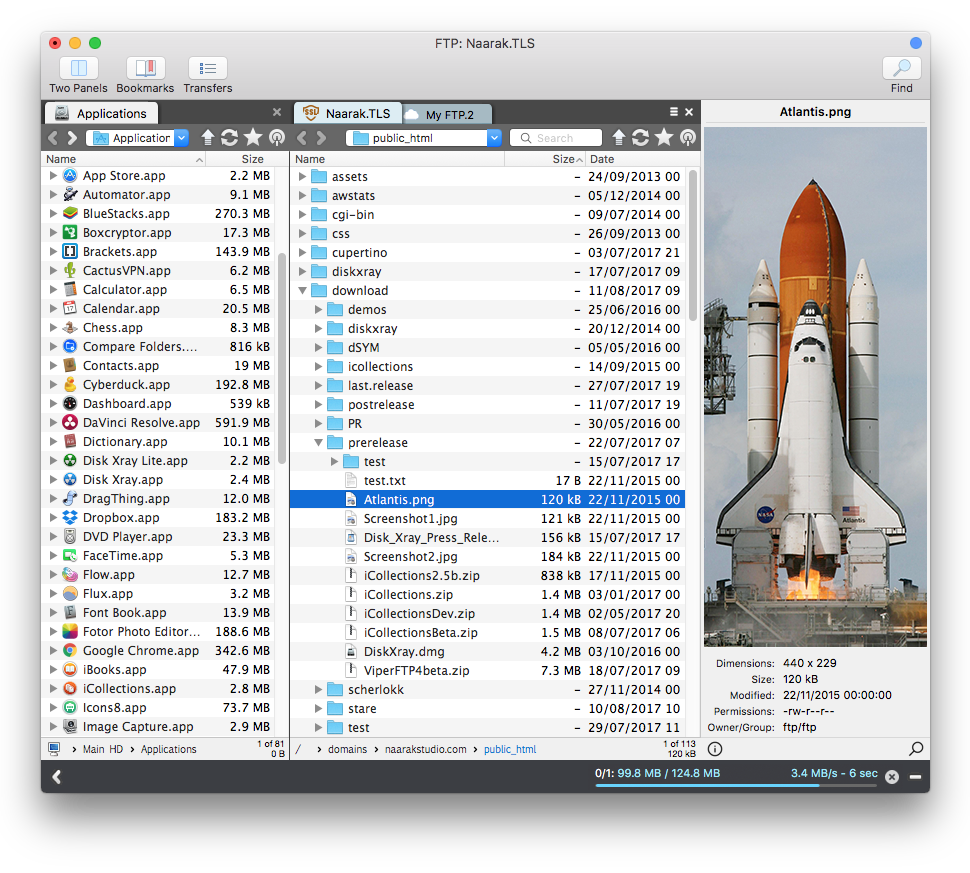Sort remote files by Size column
Image resolution: width=970 pixels, height=873 pixels.
point(545,159)
